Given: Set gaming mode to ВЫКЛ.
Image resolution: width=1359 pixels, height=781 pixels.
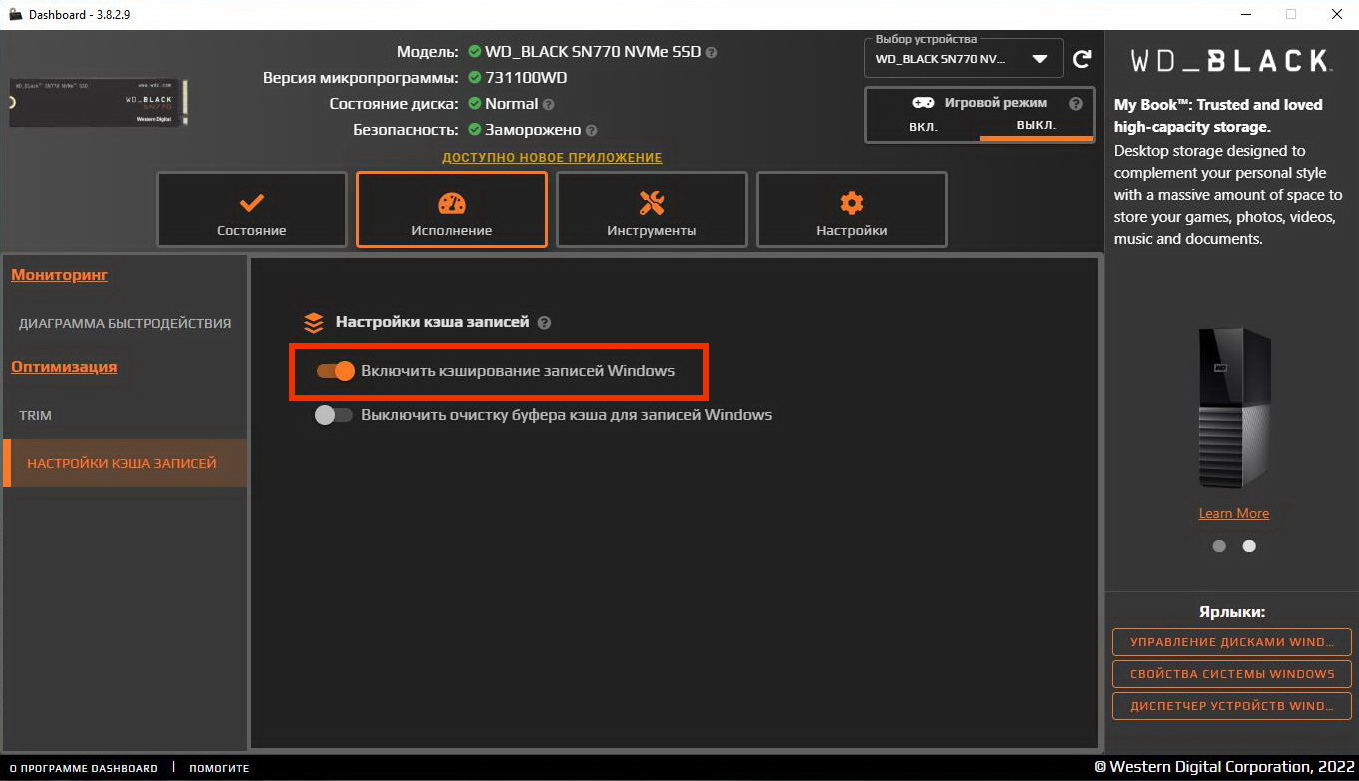Looking at the screenshot, I should (1036, 127).
